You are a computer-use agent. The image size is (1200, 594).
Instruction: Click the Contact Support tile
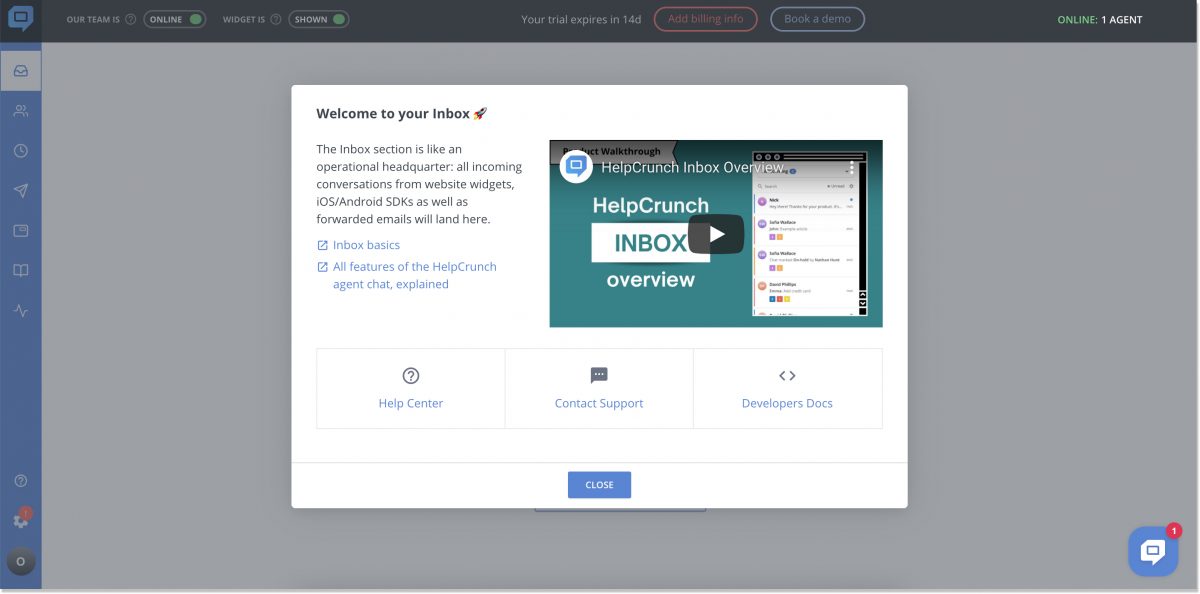[599, 388]
